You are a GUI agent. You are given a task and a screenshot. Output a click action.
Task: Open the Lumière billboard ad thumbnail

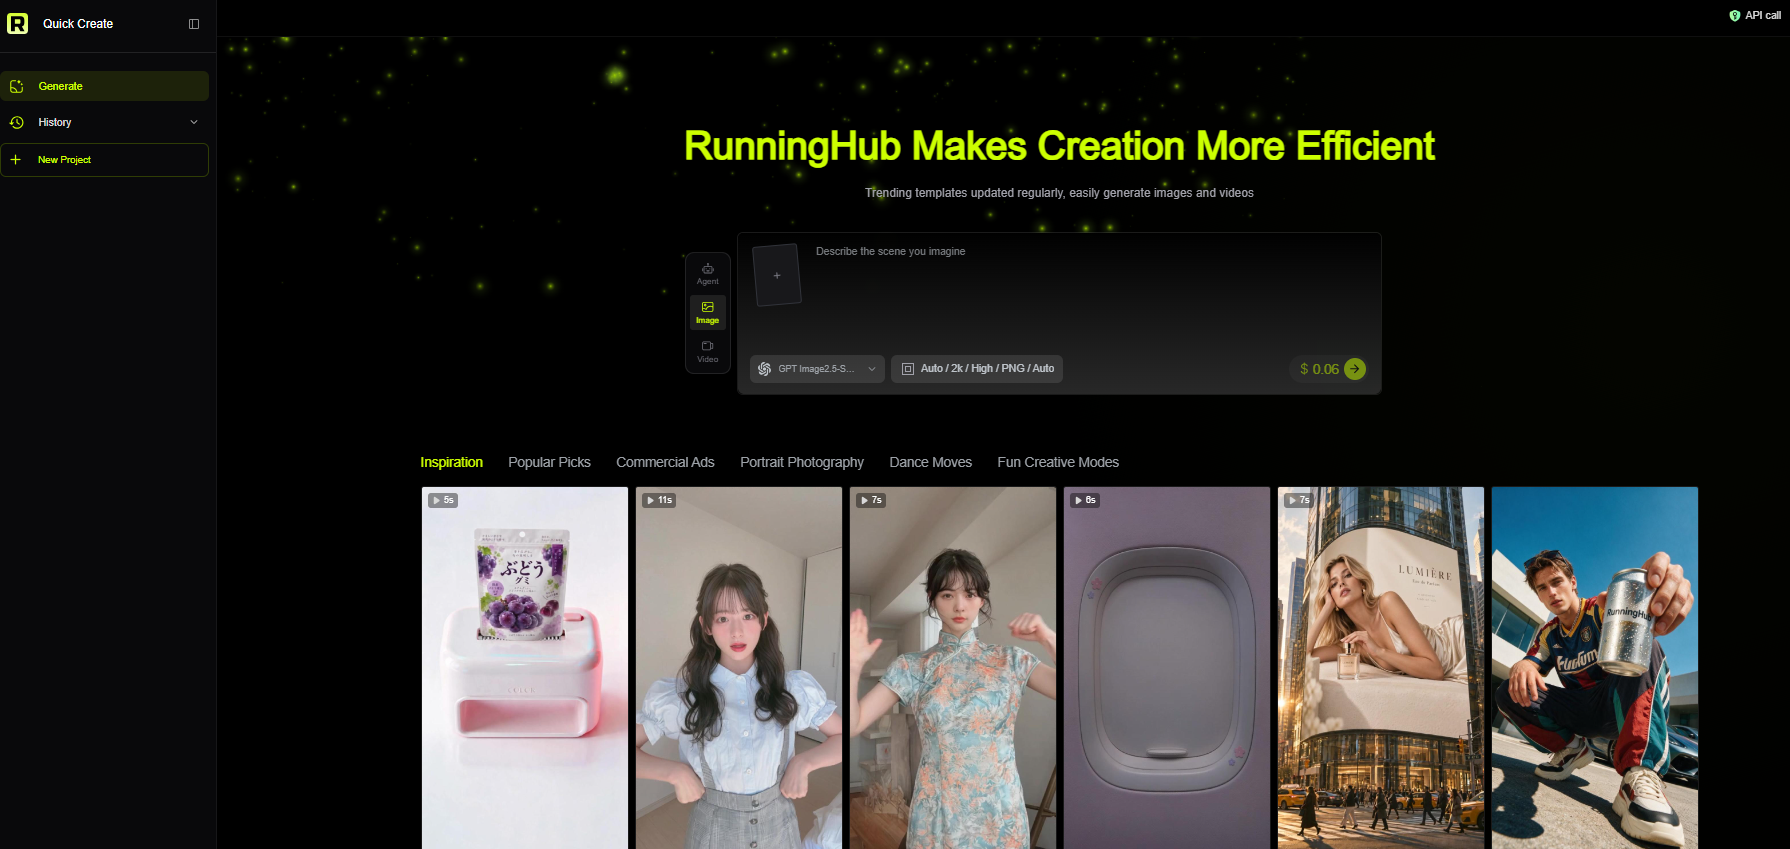1381,668
